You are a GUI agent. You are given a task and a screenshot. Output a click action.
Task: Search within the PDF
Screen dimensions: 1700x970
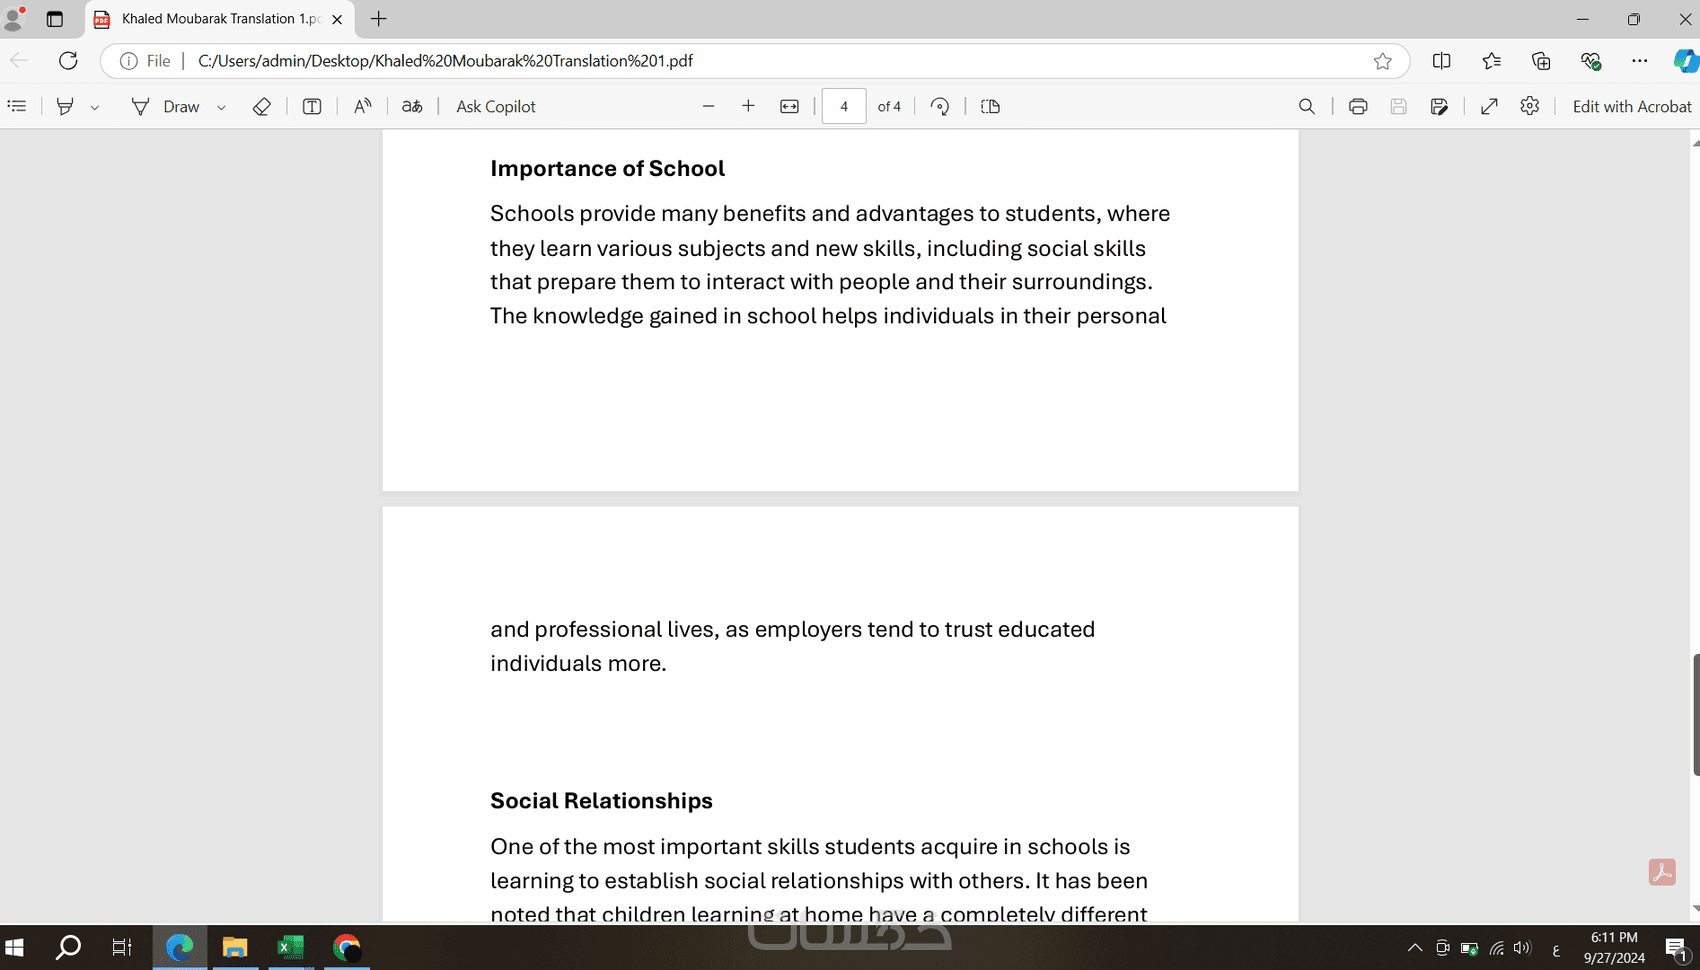coord(1306,106)
